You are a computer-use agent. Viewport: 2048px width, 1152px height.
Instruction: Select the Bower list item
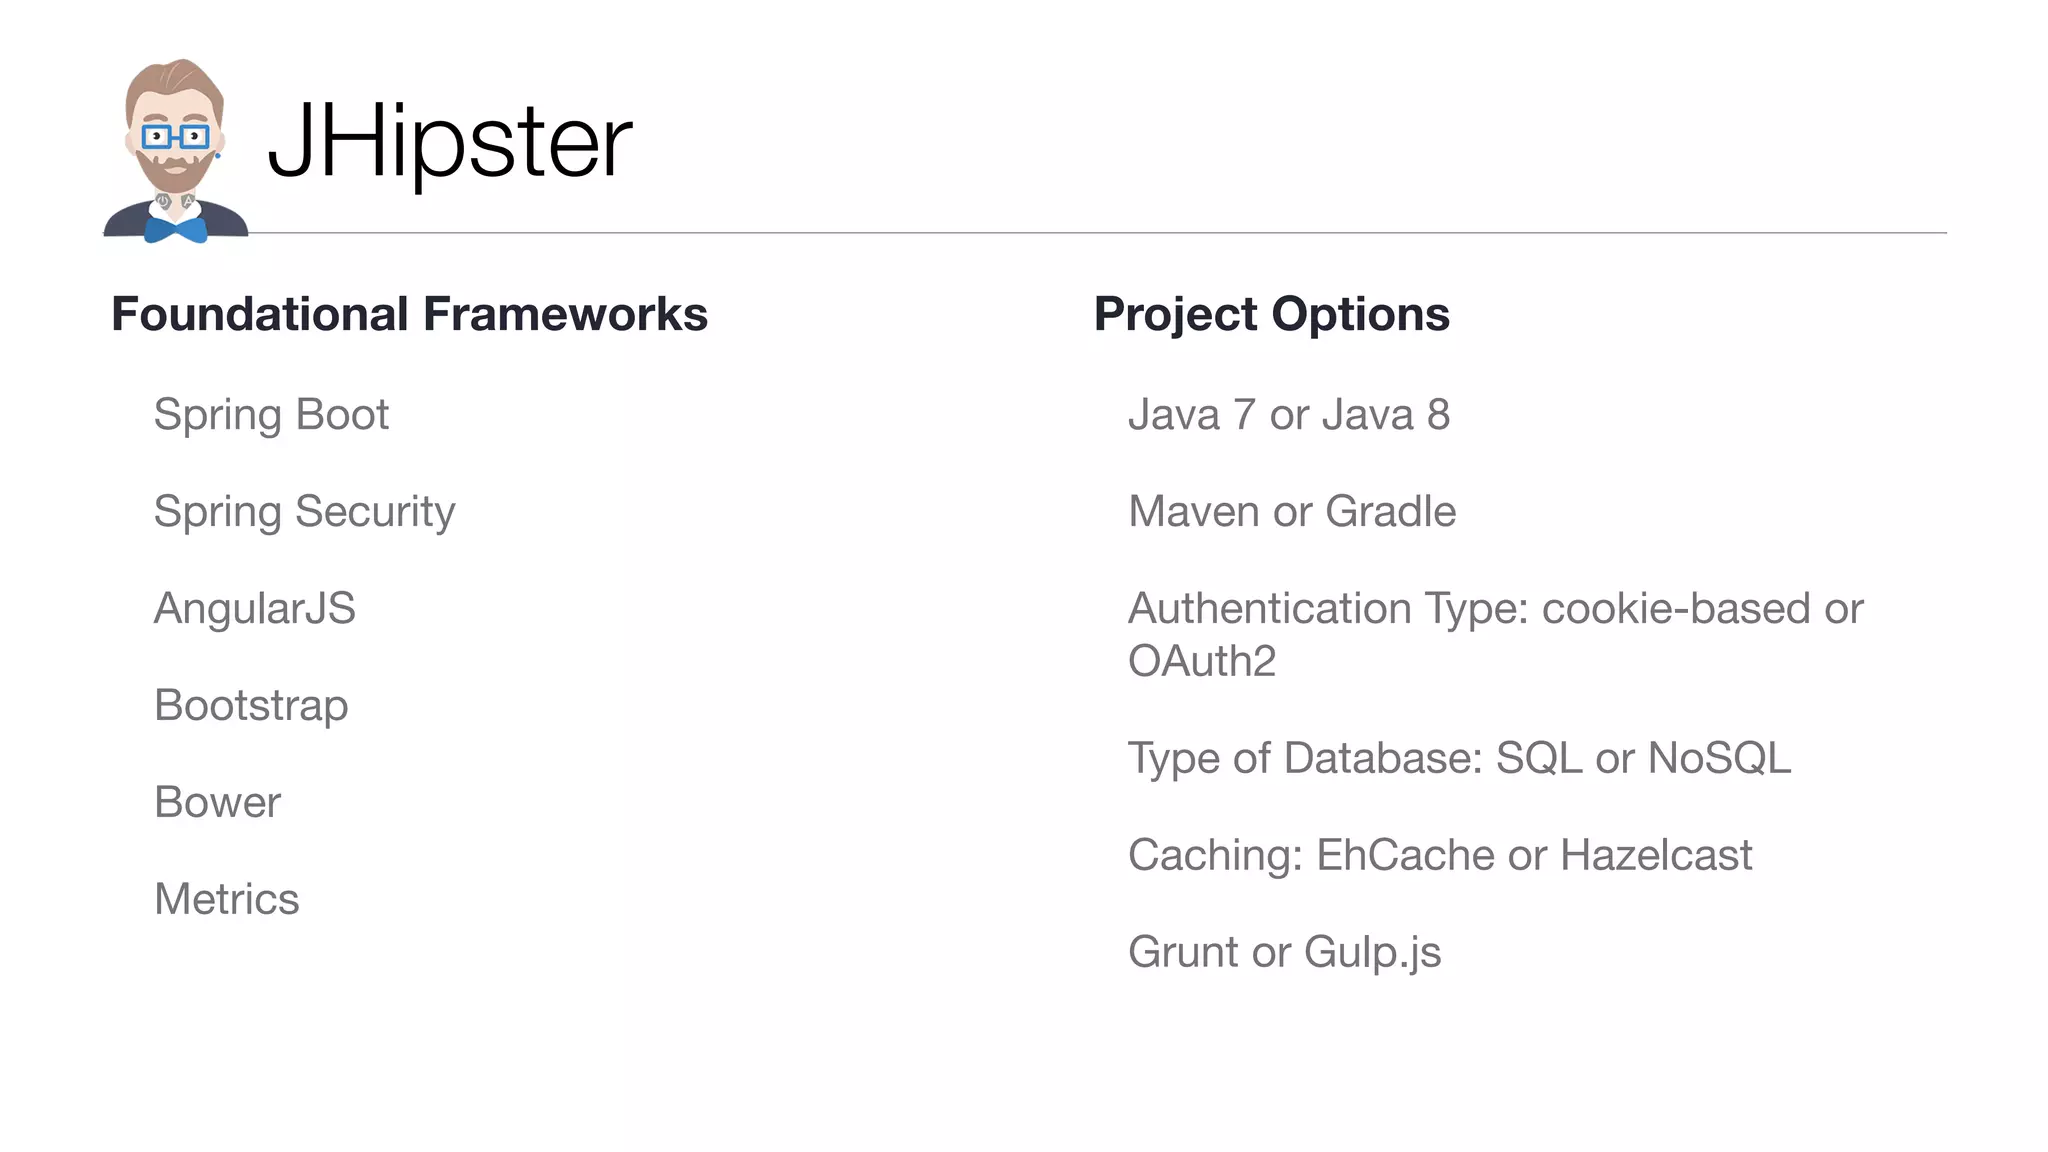(x=217, y=802)
